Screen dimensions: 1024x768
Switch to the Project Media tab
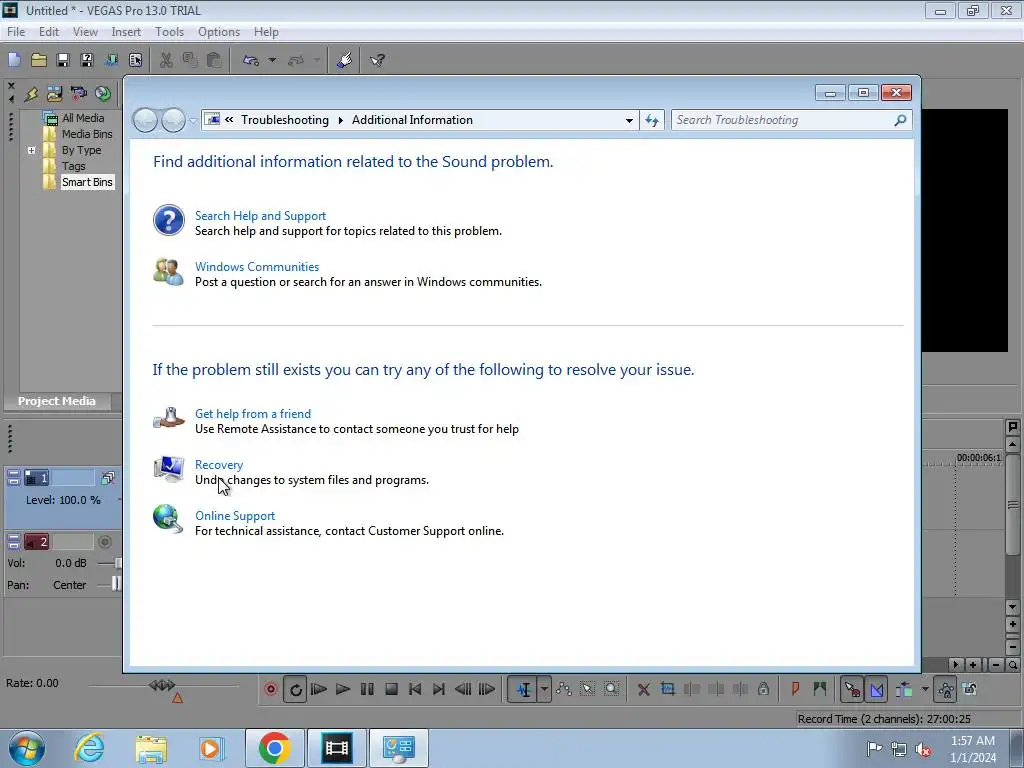pyautogui.click(x=57, y=401)
